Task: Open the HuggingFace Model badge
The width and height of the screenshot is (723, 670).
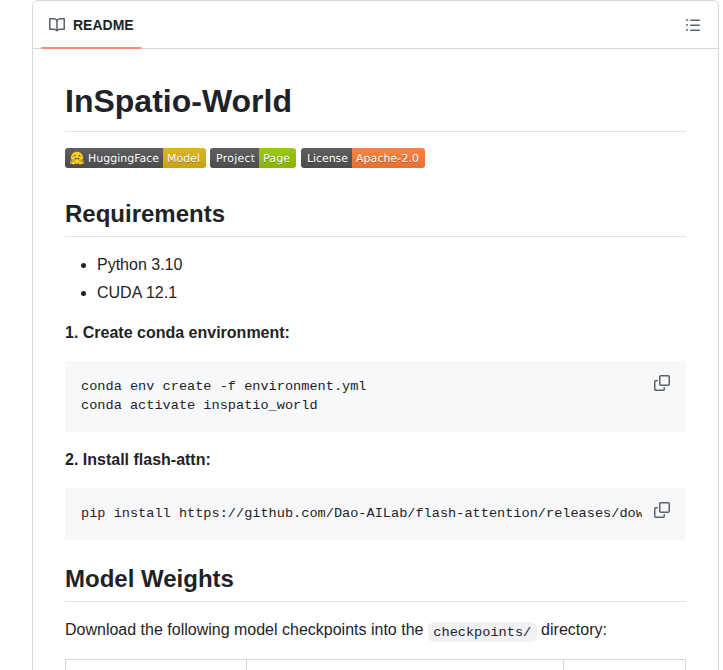Action: (x=135, y=158)
